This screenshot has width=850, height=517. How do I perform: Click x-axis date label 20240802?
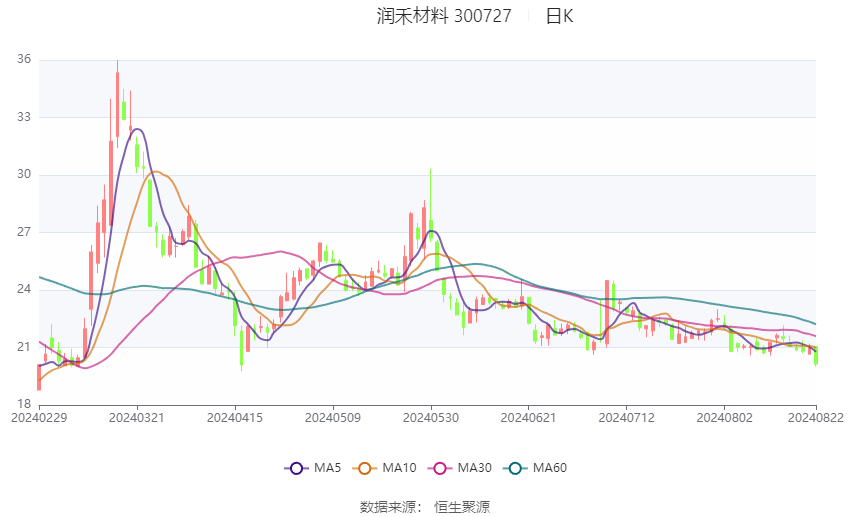point(725,418)
